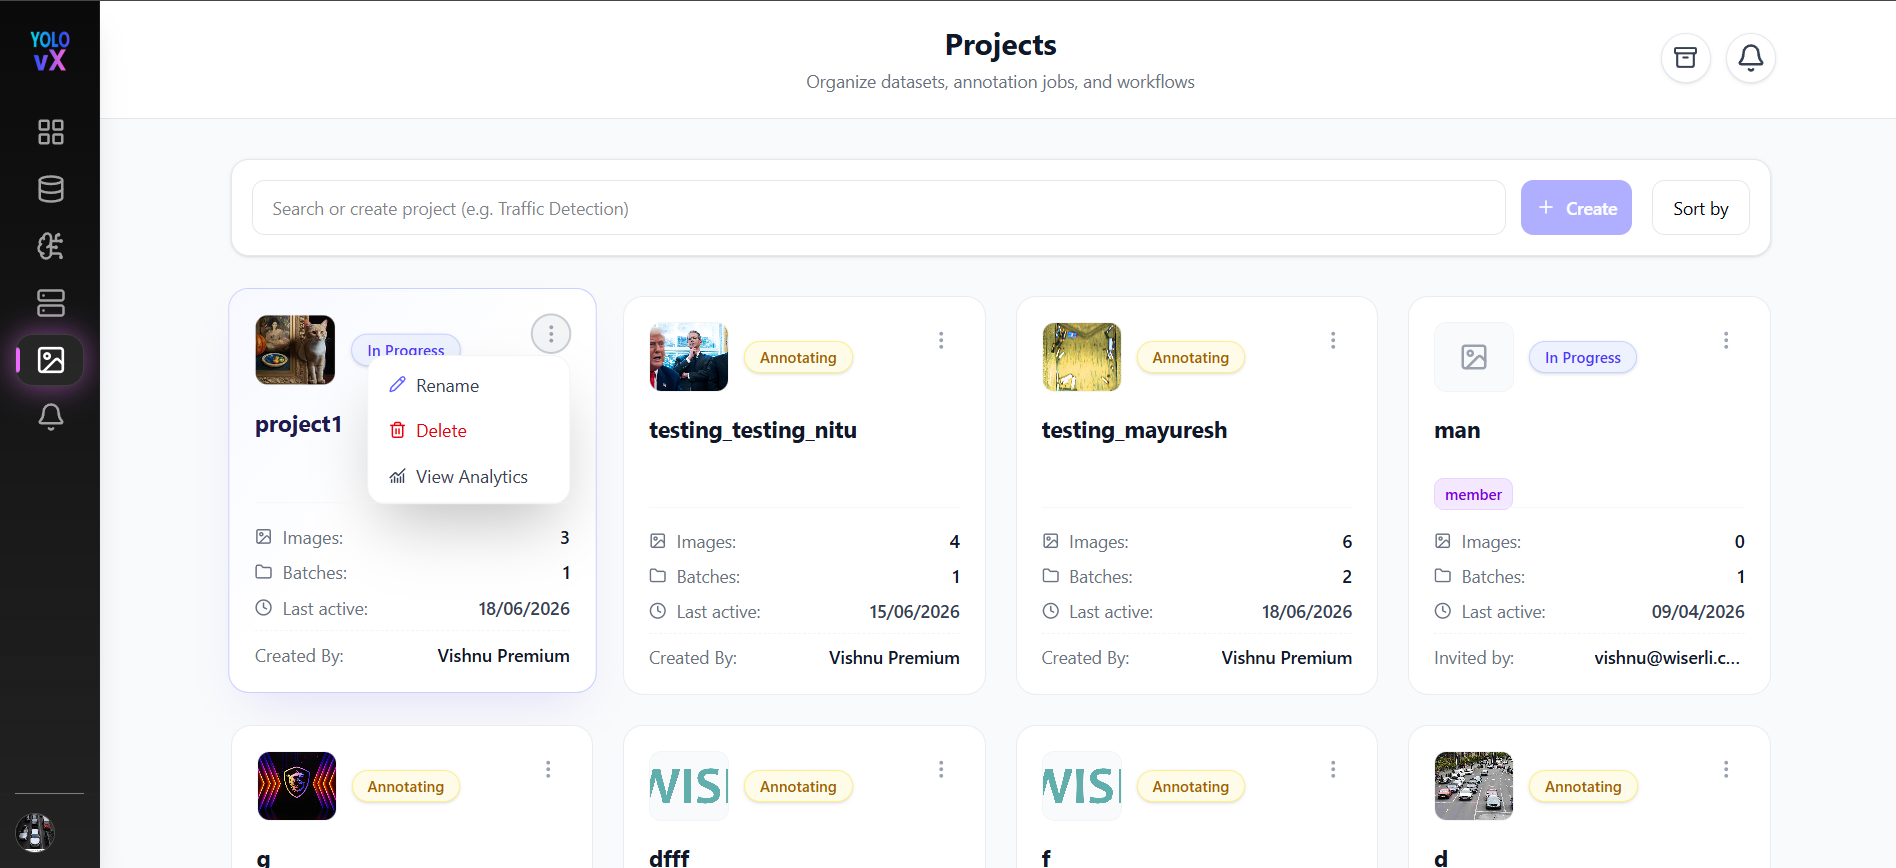Image resolution: width=1896 pixels, height=868 pixels.
Task: Open notifications bell in left sidebar
Action: 50,417
